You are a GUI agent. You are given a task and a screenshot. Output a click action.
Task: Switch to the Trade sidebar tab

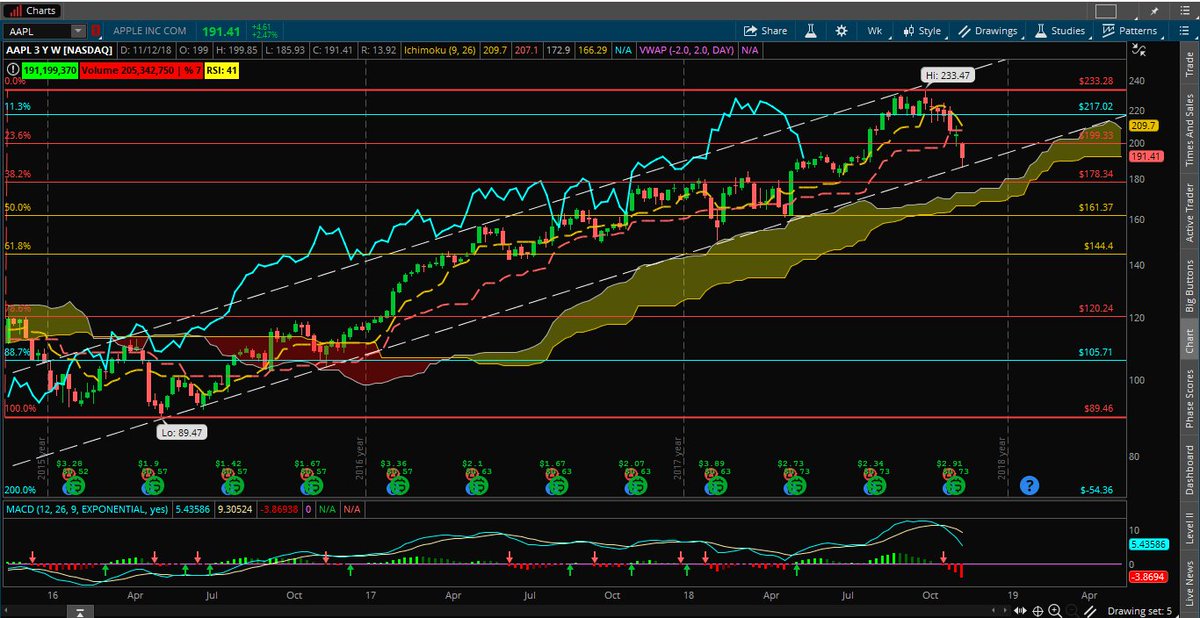(1190, 66)
